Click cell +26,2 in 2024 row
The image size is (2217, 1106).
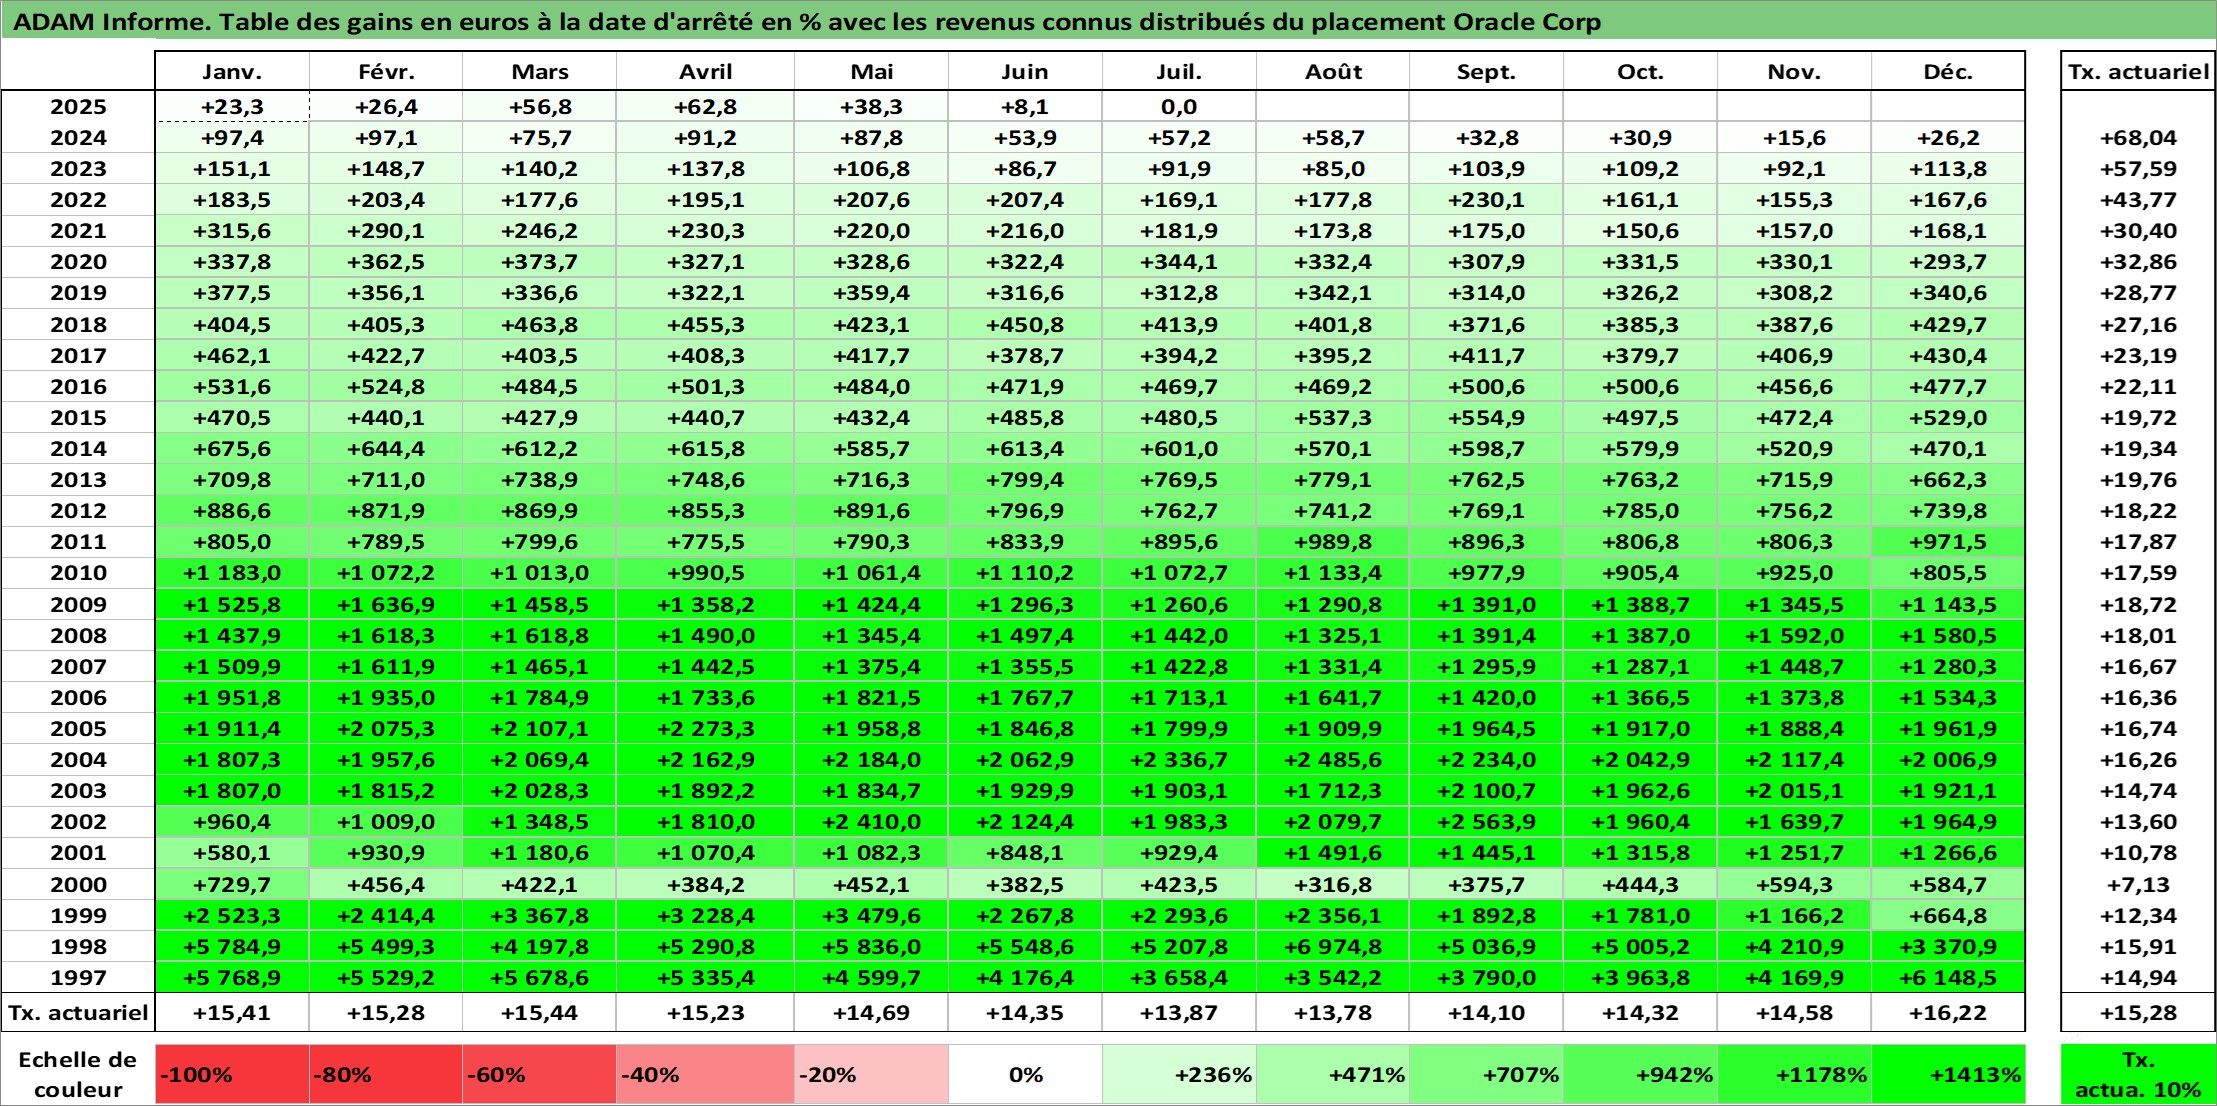click(1948, 138)
